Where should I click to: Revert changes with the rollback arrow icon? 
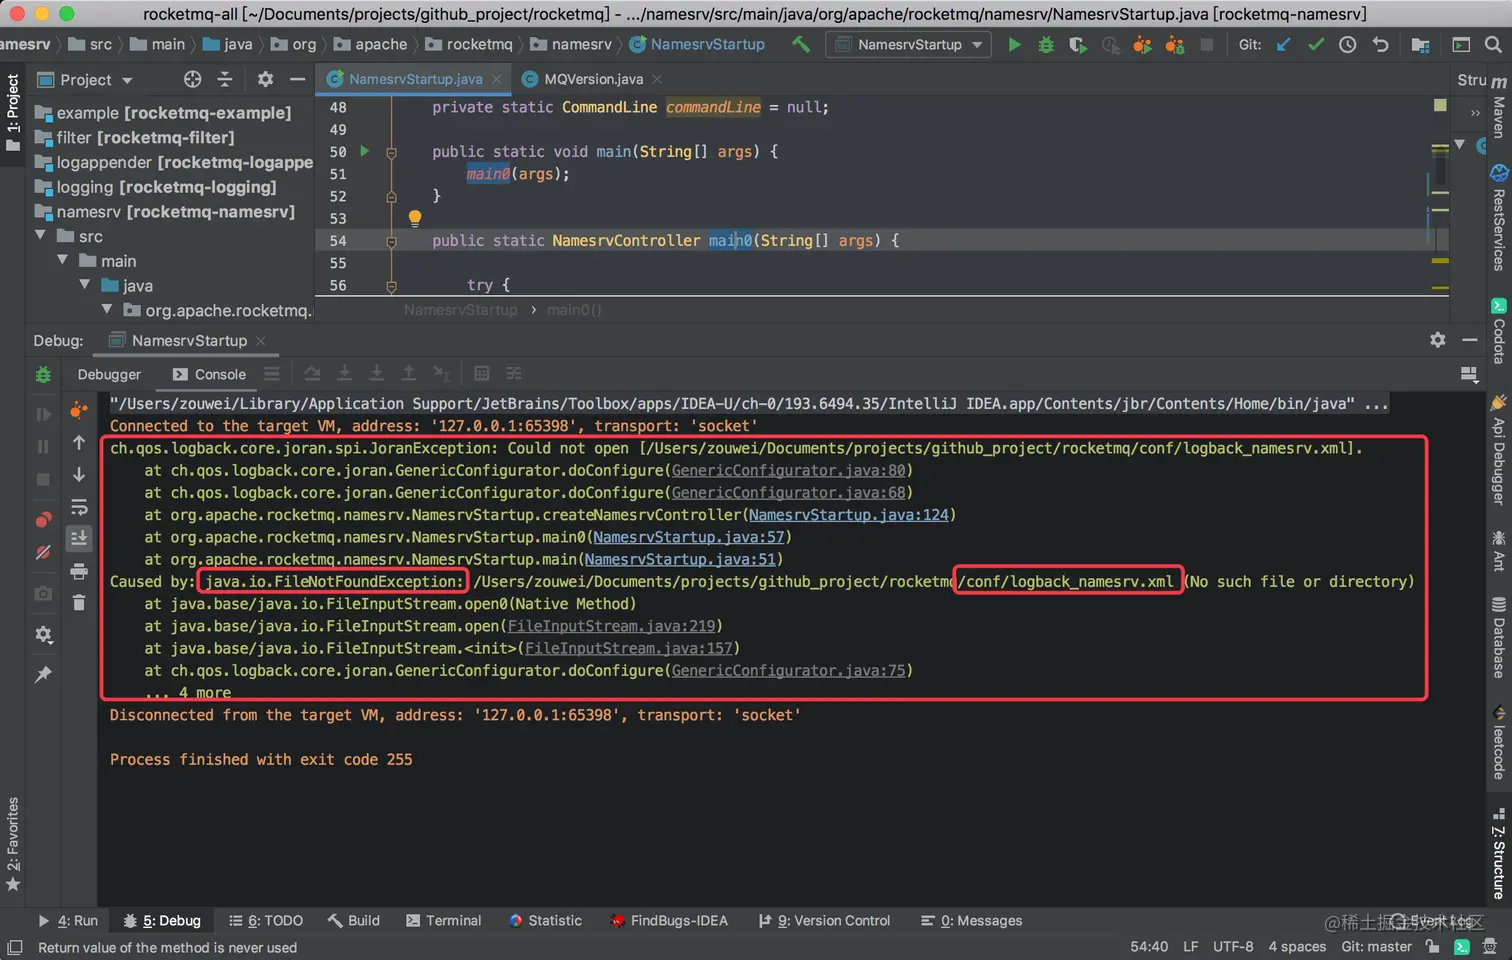(1381, 44)
